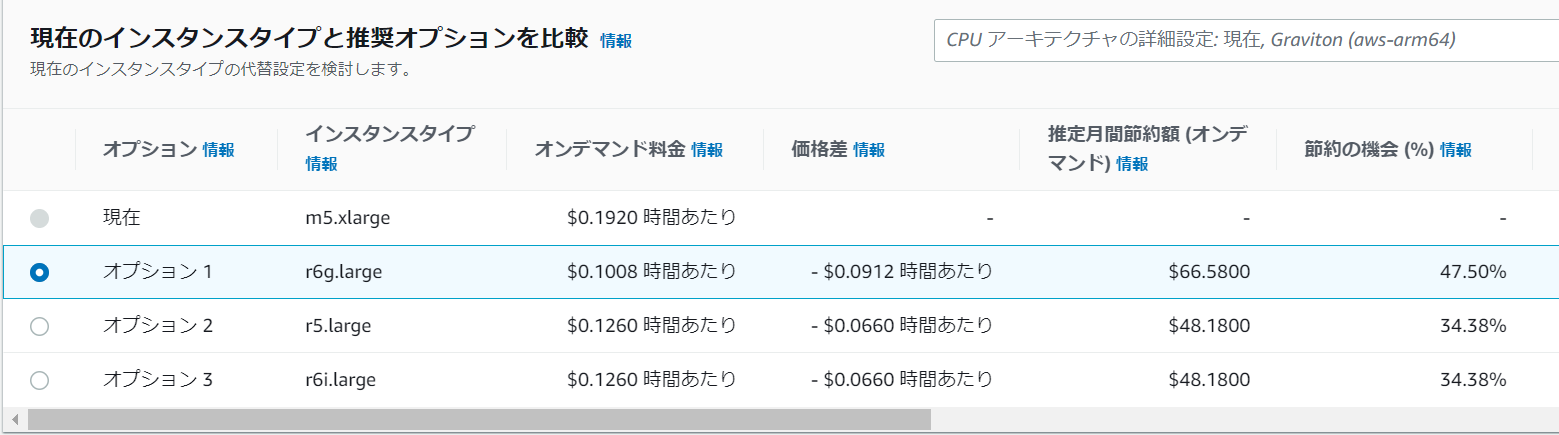Open 情報 link for 推定月間節約額 column

pos(1132,164)
